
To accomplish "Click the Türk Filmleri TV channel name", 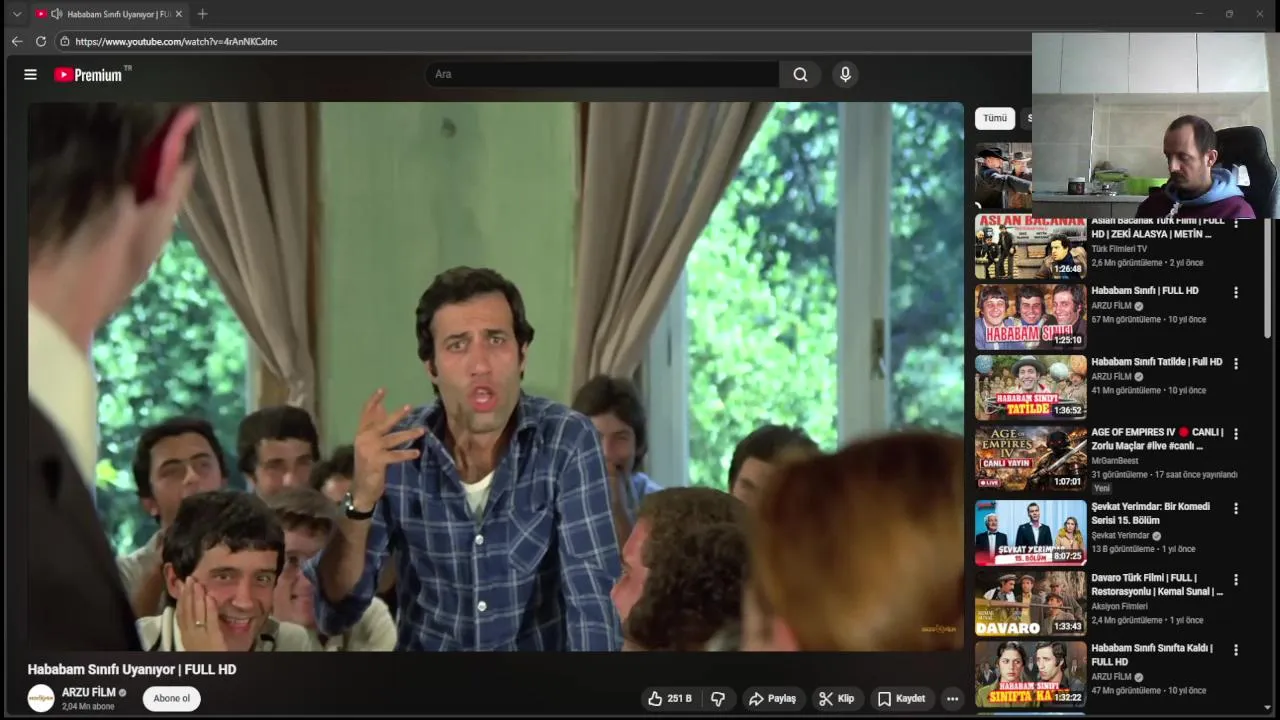I will [x=1119, y=249].
